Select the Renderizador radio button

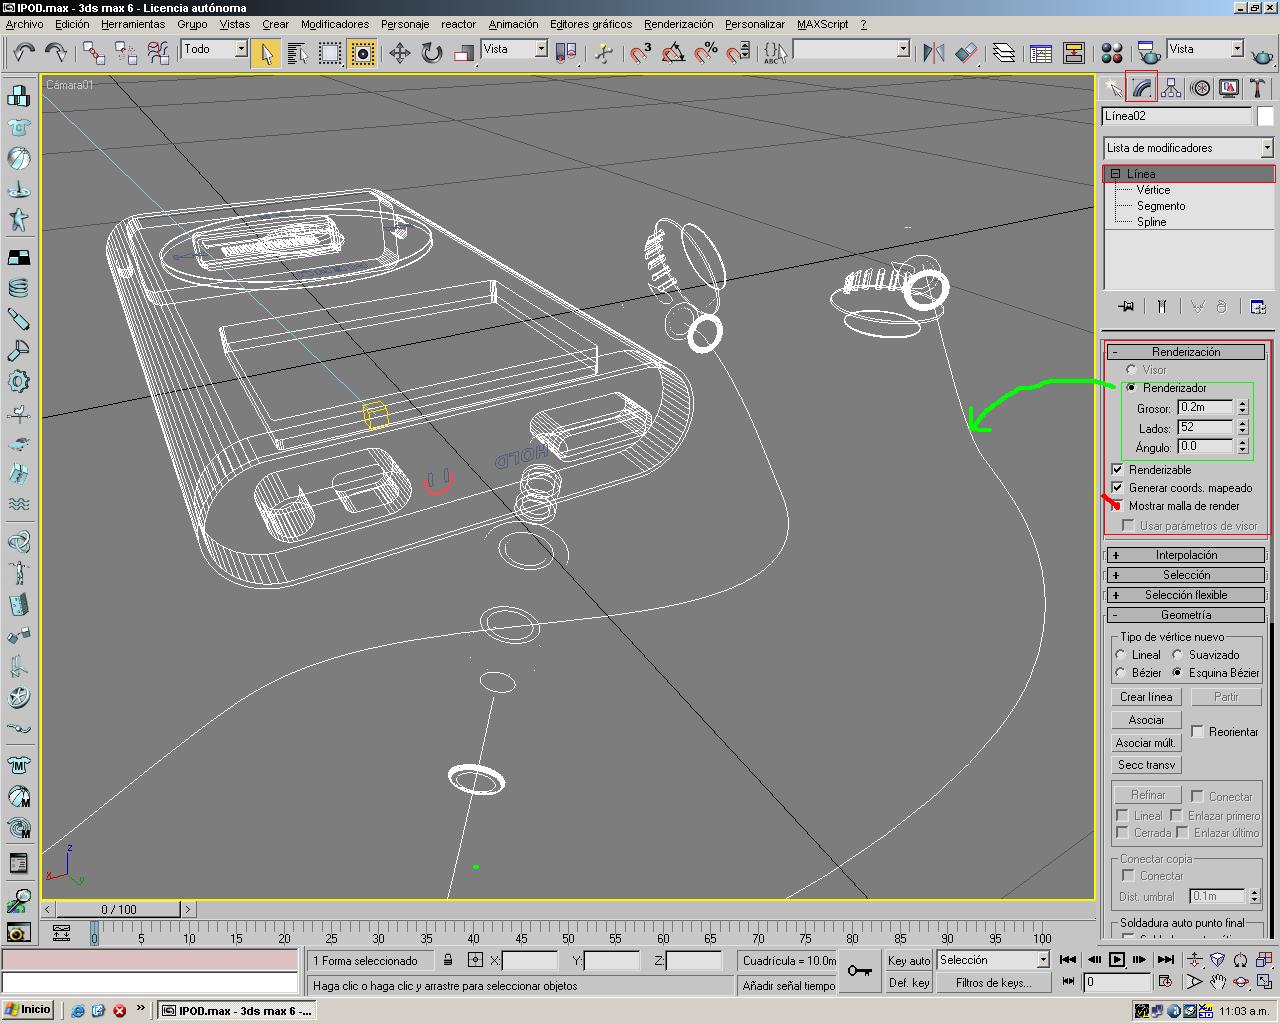[x=1131, y=387]
